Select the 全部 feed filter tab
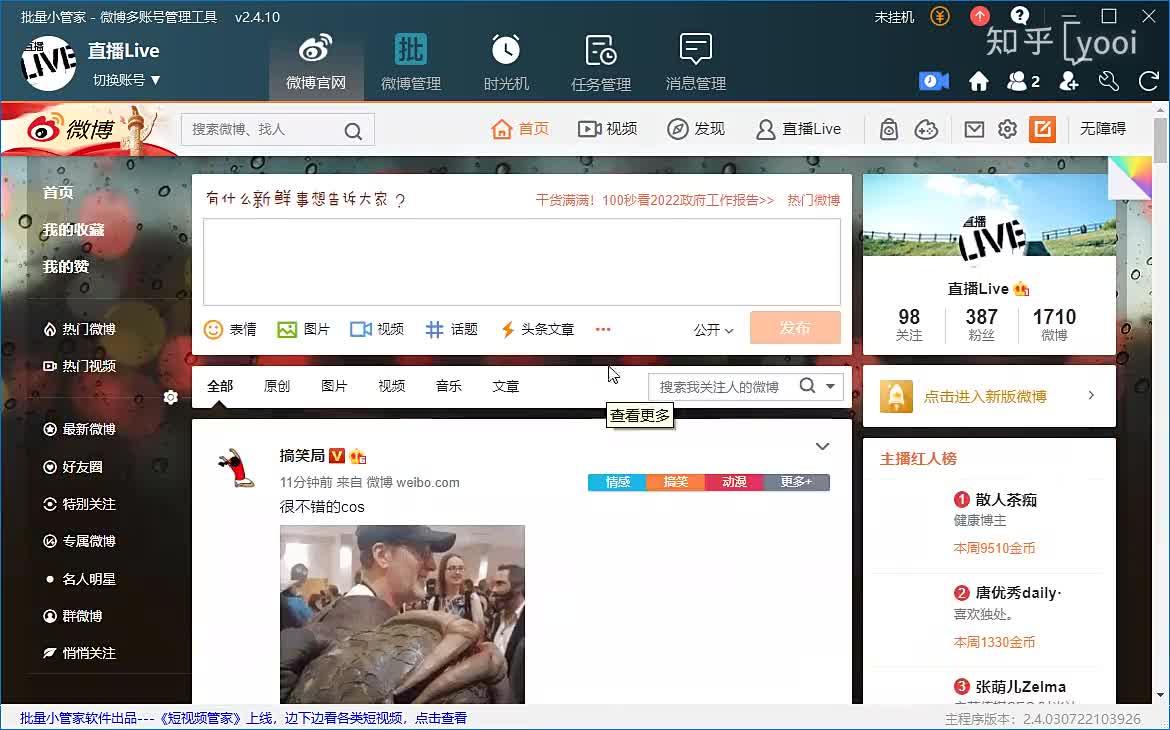 (x=220, y=386)
